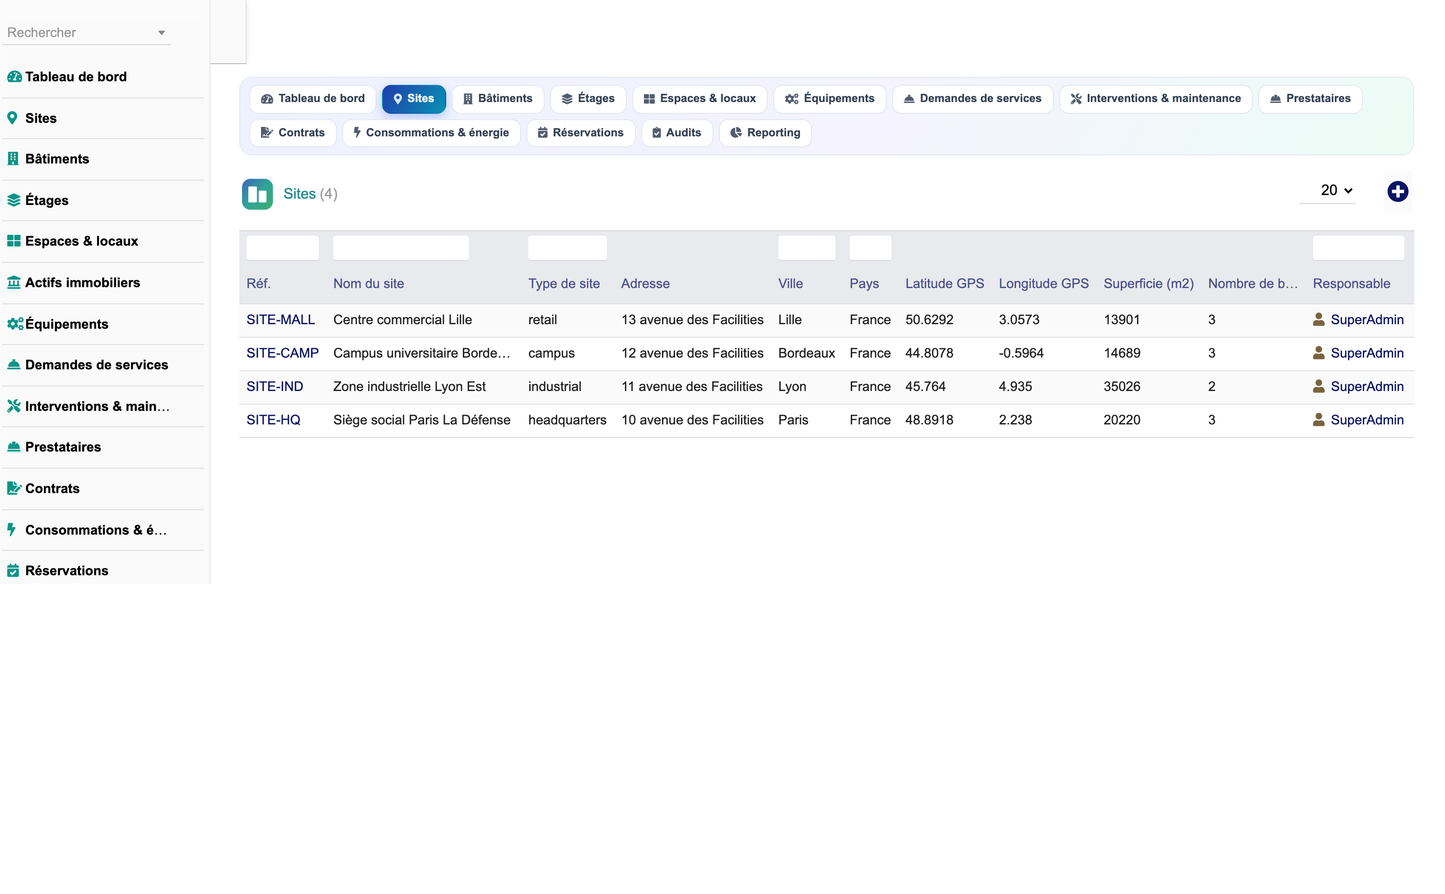Click the Ville filter input field
This screenshot has height=894, width=1445.
[807, 248]
